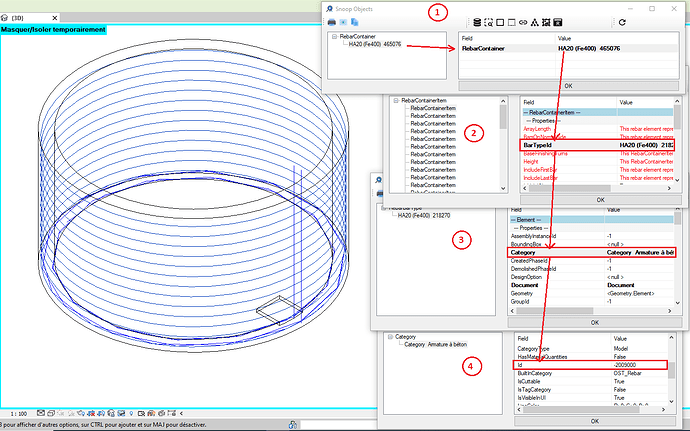Click the selection filter icon in the status bar
Viewport: 690px width, 431px height.
[x=293, y=425]
